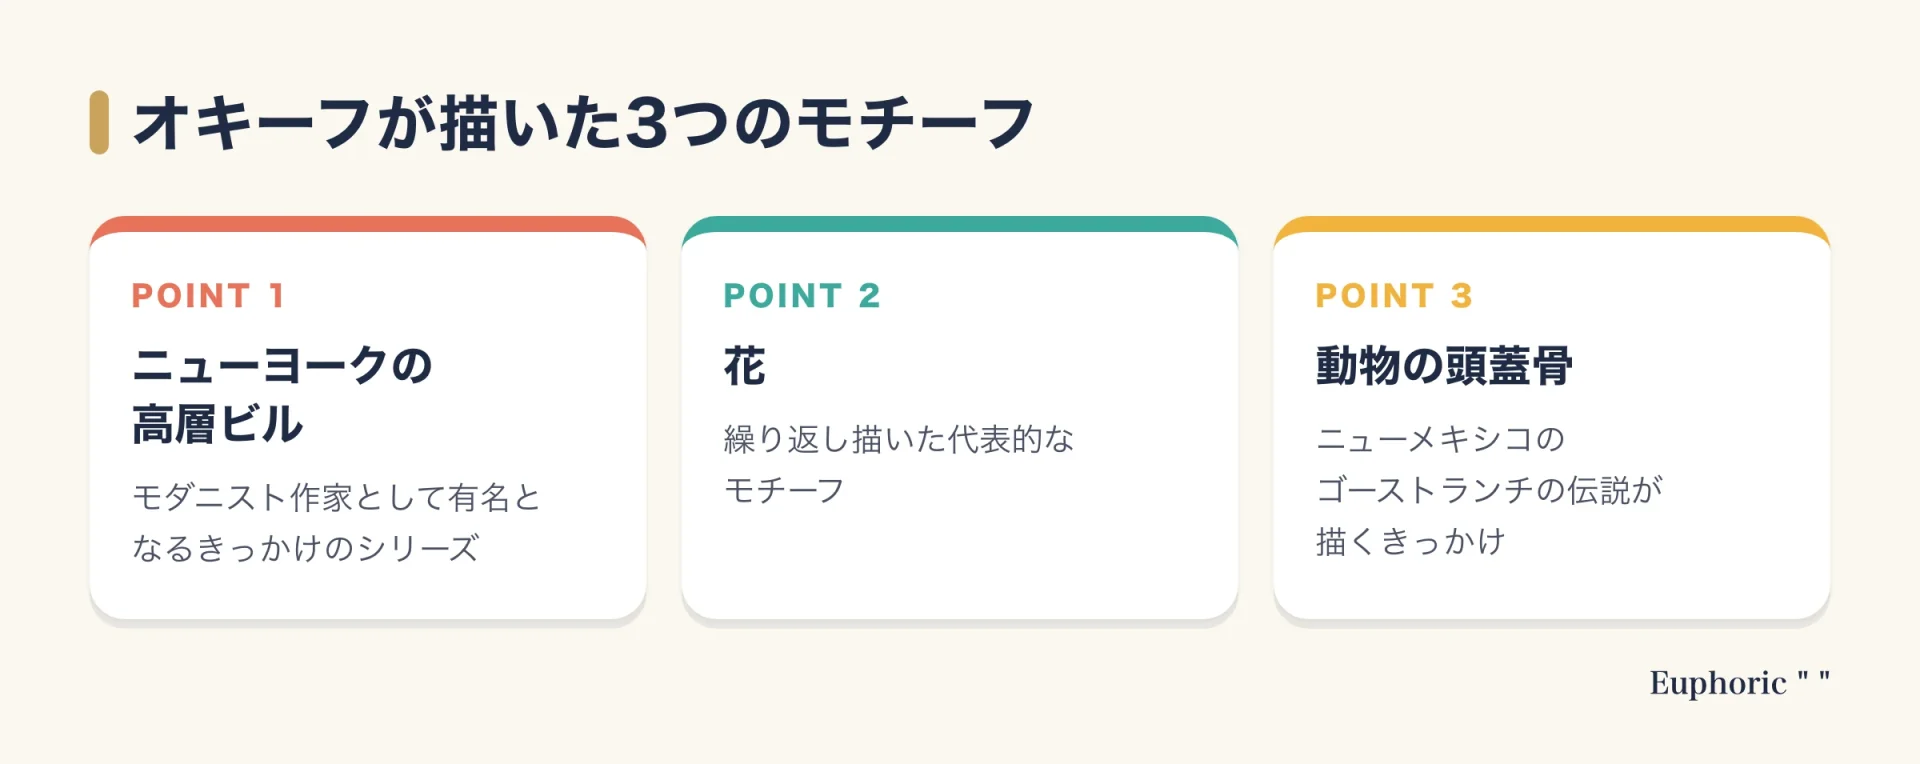The width and height of the screenshot is (1920, 764).
Task: Click the gold accent bar beside the title
Action: tap(99, 122)
